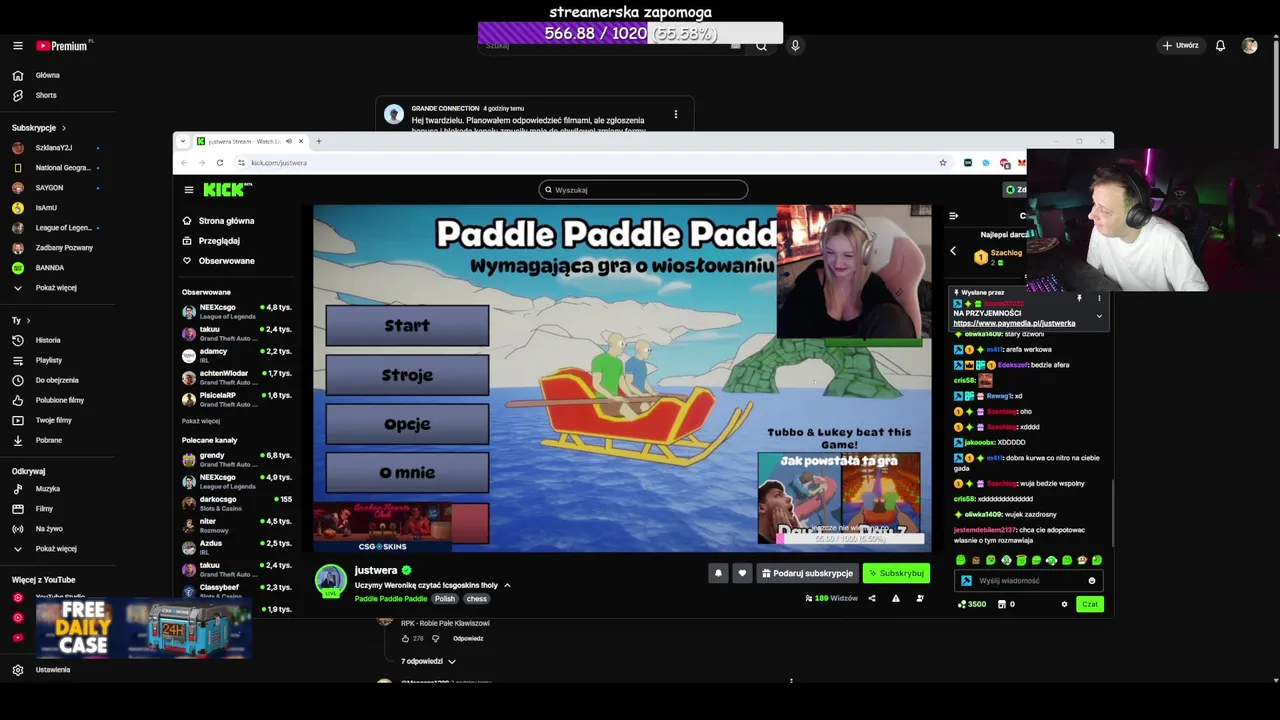This screenshot has height=720, width=1280.
Task: Toggle the Kick sidebar hamburger menu
Action: [x=188, y=190]
